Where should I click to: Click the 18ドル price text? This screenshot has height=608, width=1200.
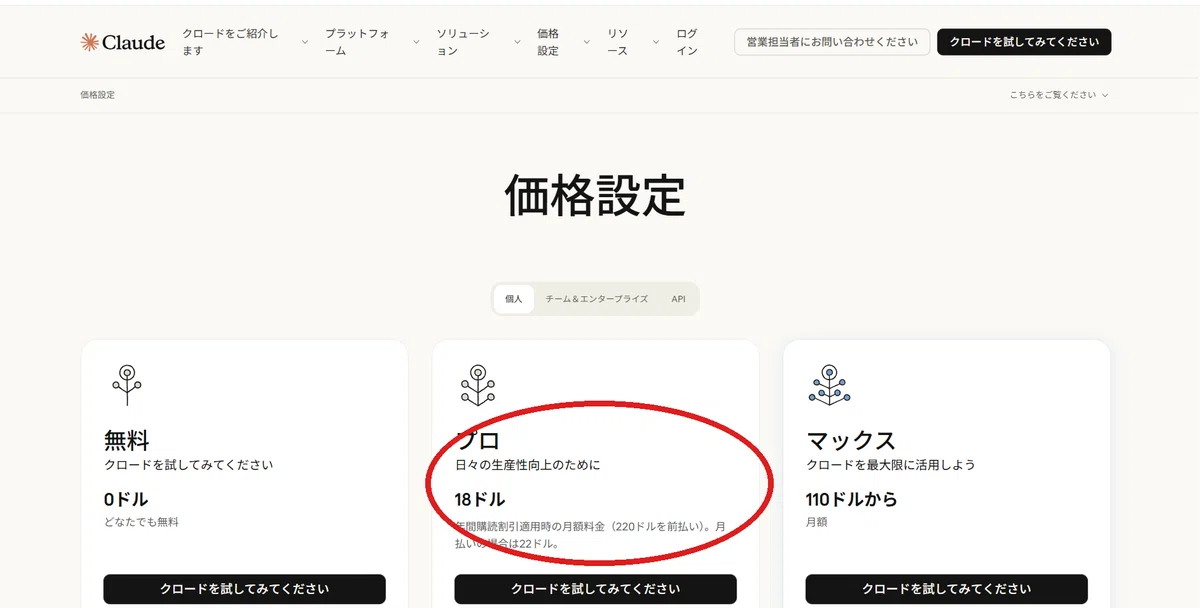point(480,499)
